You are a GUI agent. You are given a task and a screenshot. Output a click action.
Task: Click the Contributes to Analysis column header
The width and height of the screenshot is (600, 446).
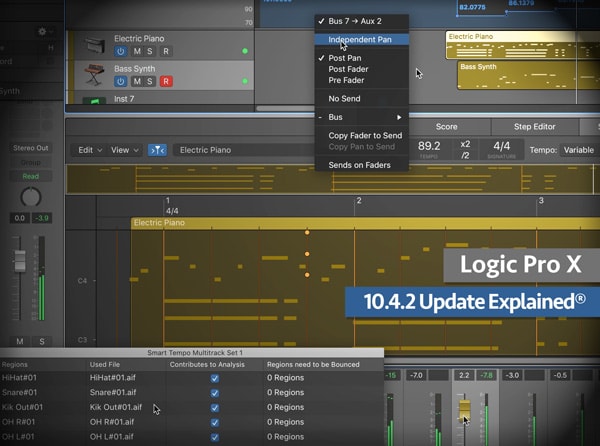pyautogui.click(x=207, y=365)
